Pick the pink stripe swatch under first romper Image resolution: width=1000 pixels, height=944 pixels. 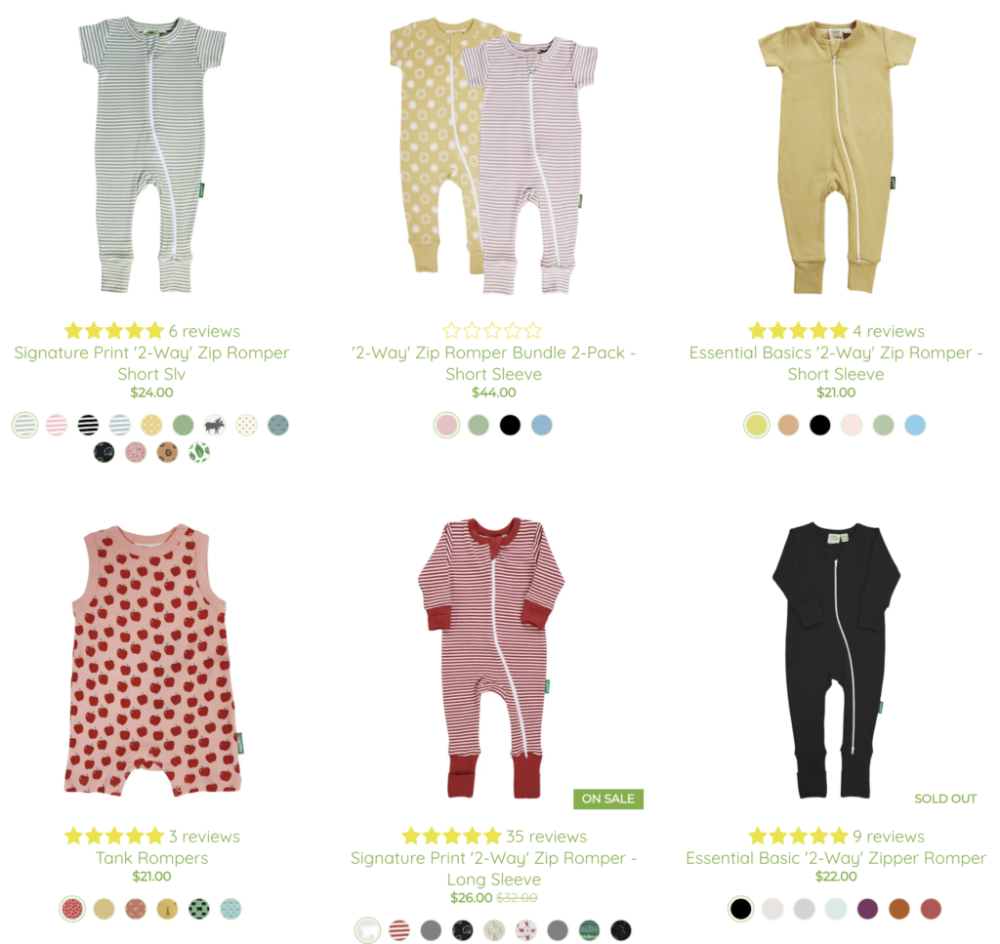click(57, 425)
